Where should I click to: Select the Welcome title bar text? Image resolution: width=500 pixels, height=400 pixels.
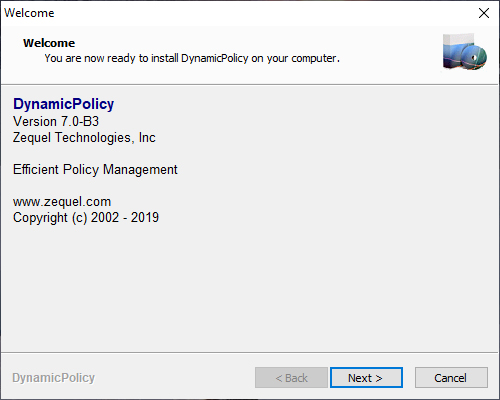(29, 13)
